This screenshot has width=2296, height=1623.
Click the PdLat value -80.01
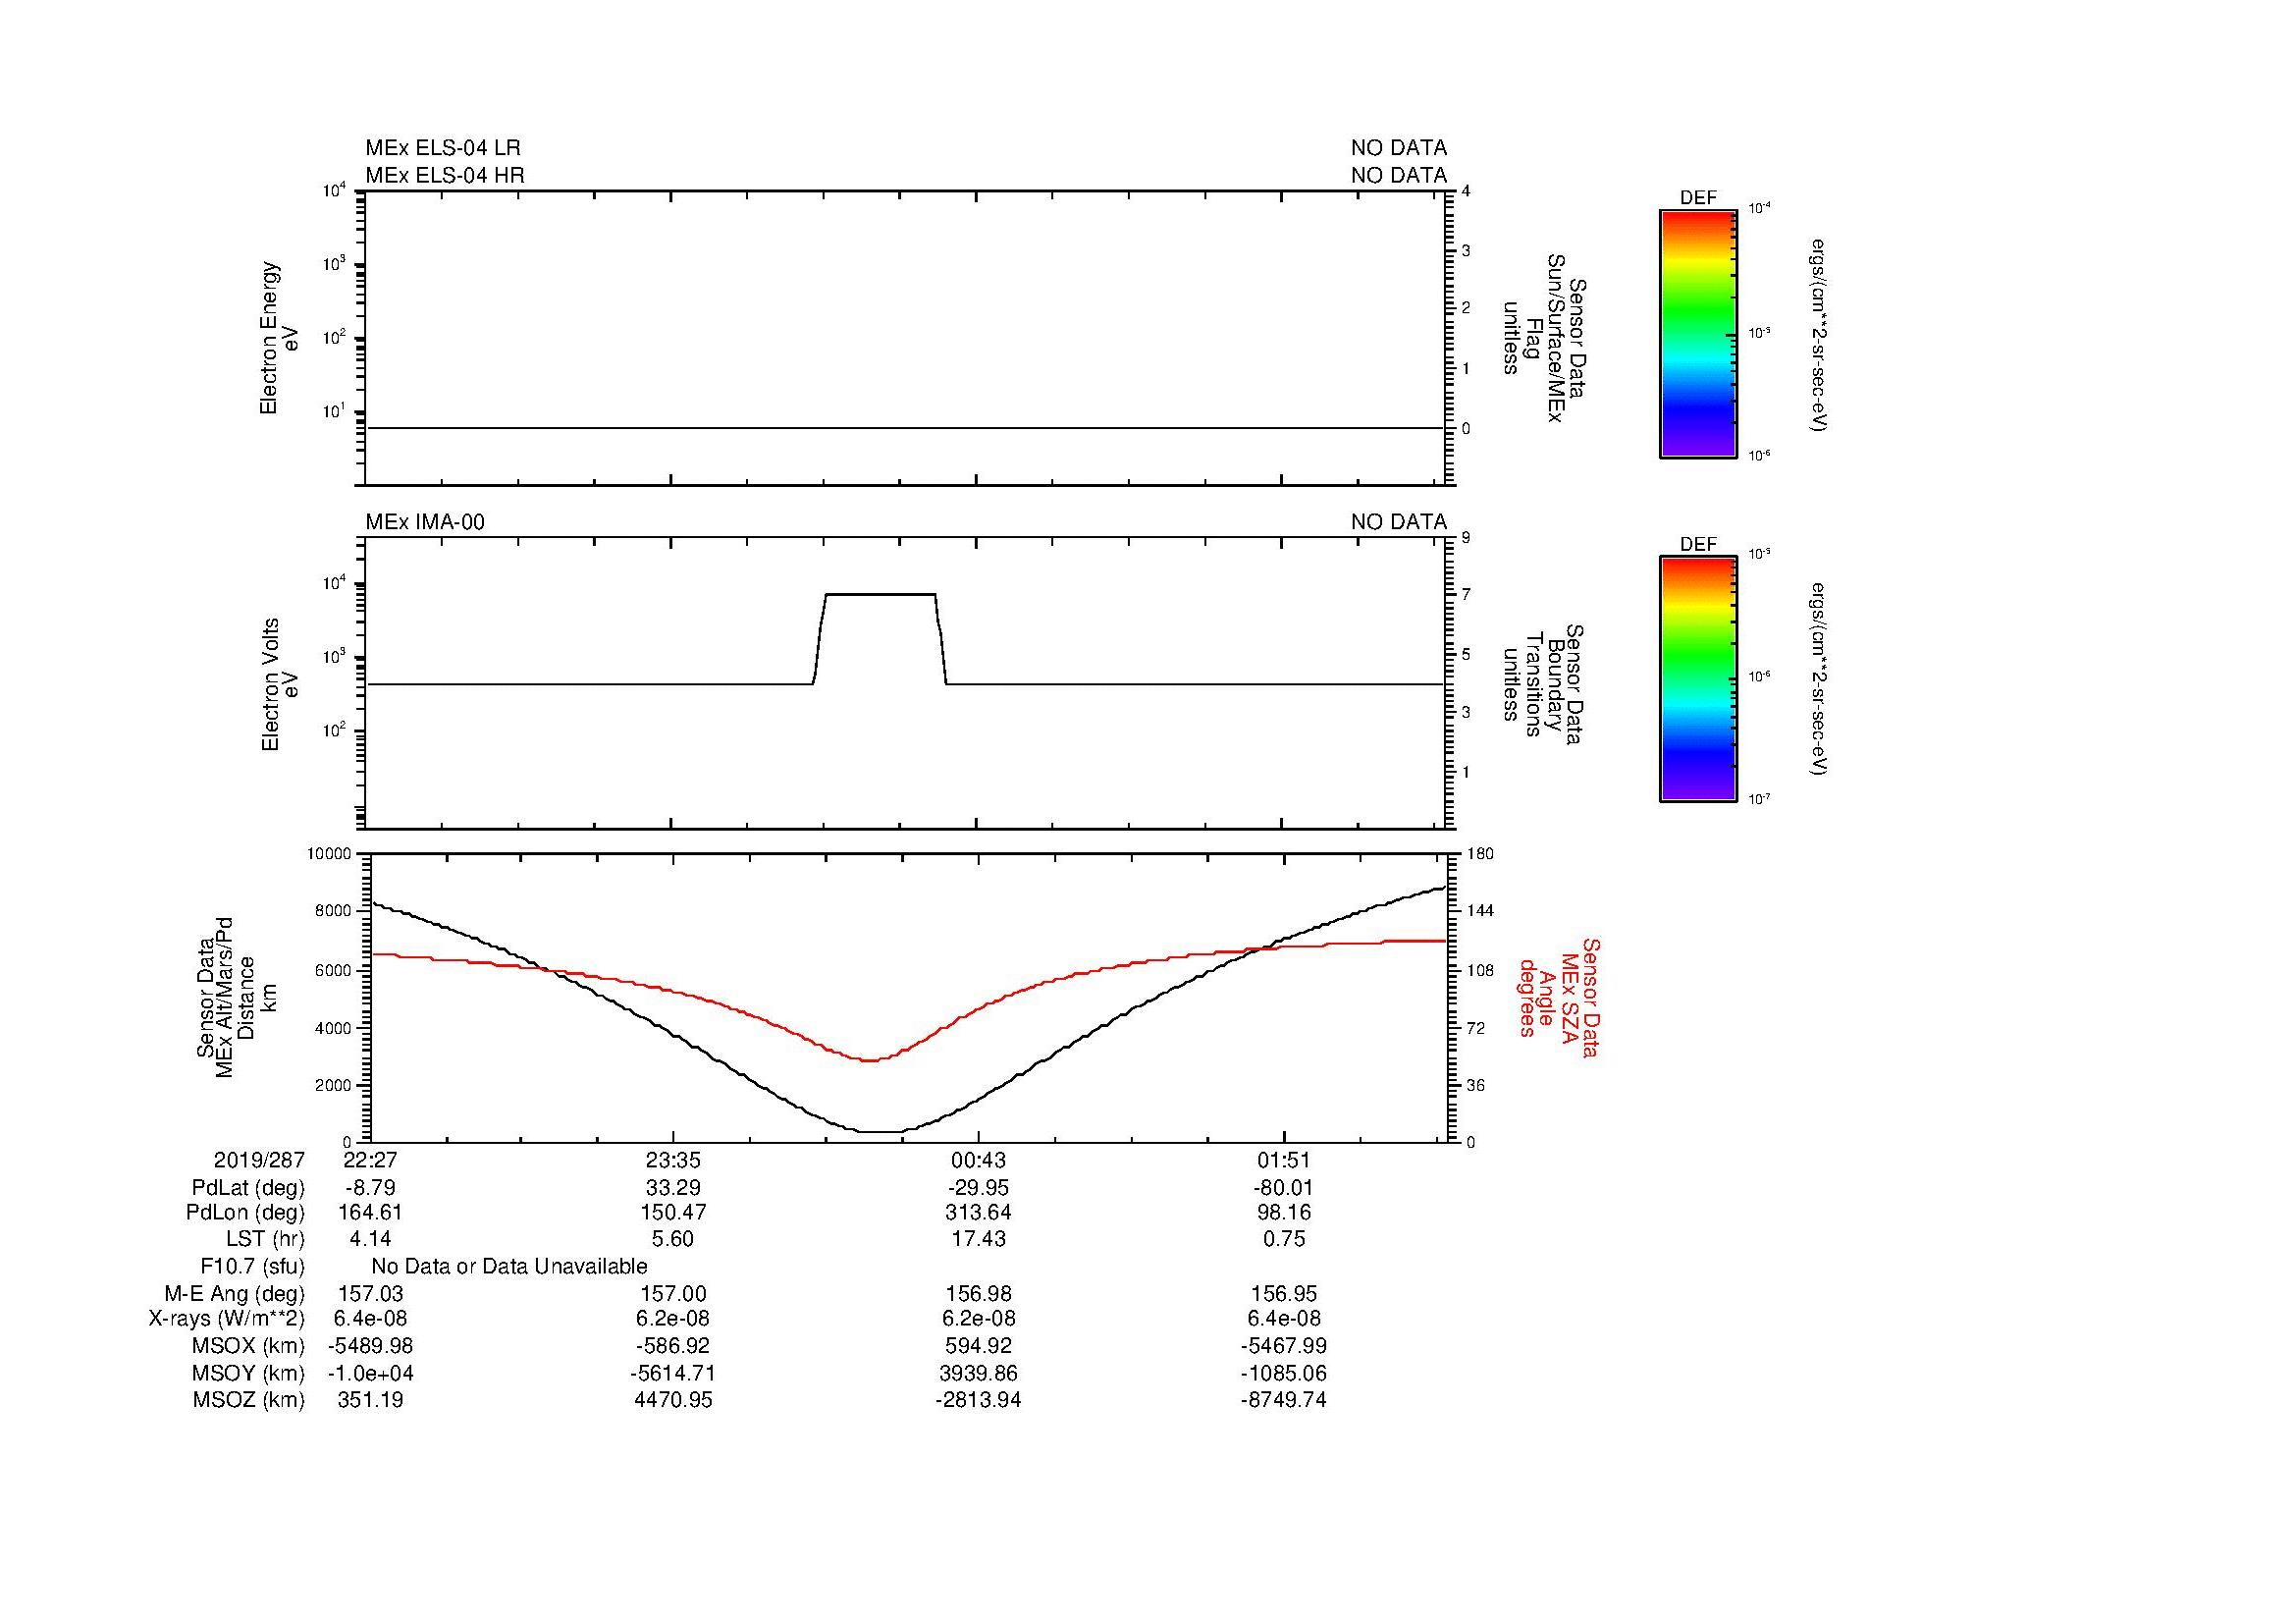[1283, 1188]
